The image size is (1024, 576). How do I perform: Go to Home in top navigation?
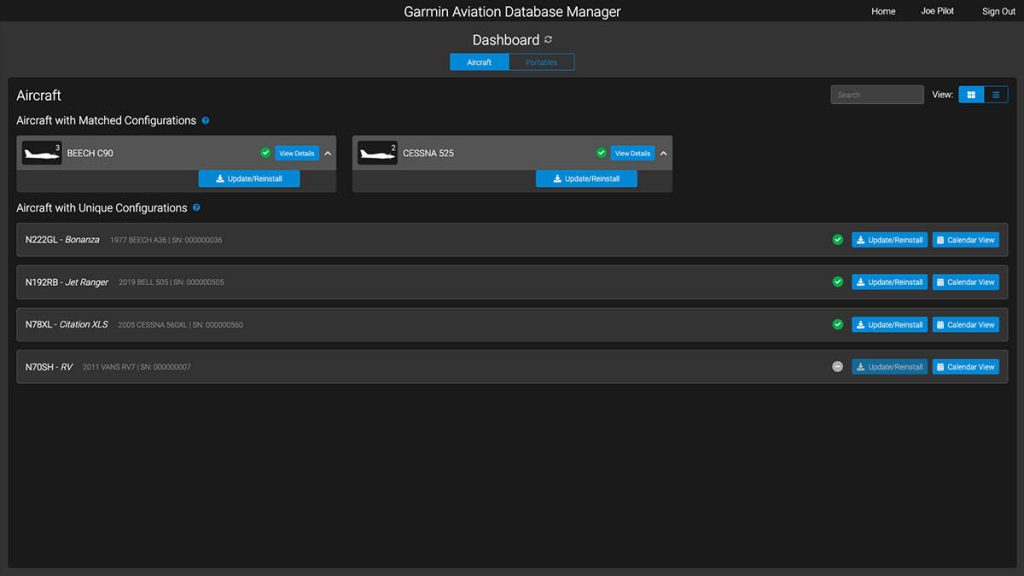tap(883, 11)
